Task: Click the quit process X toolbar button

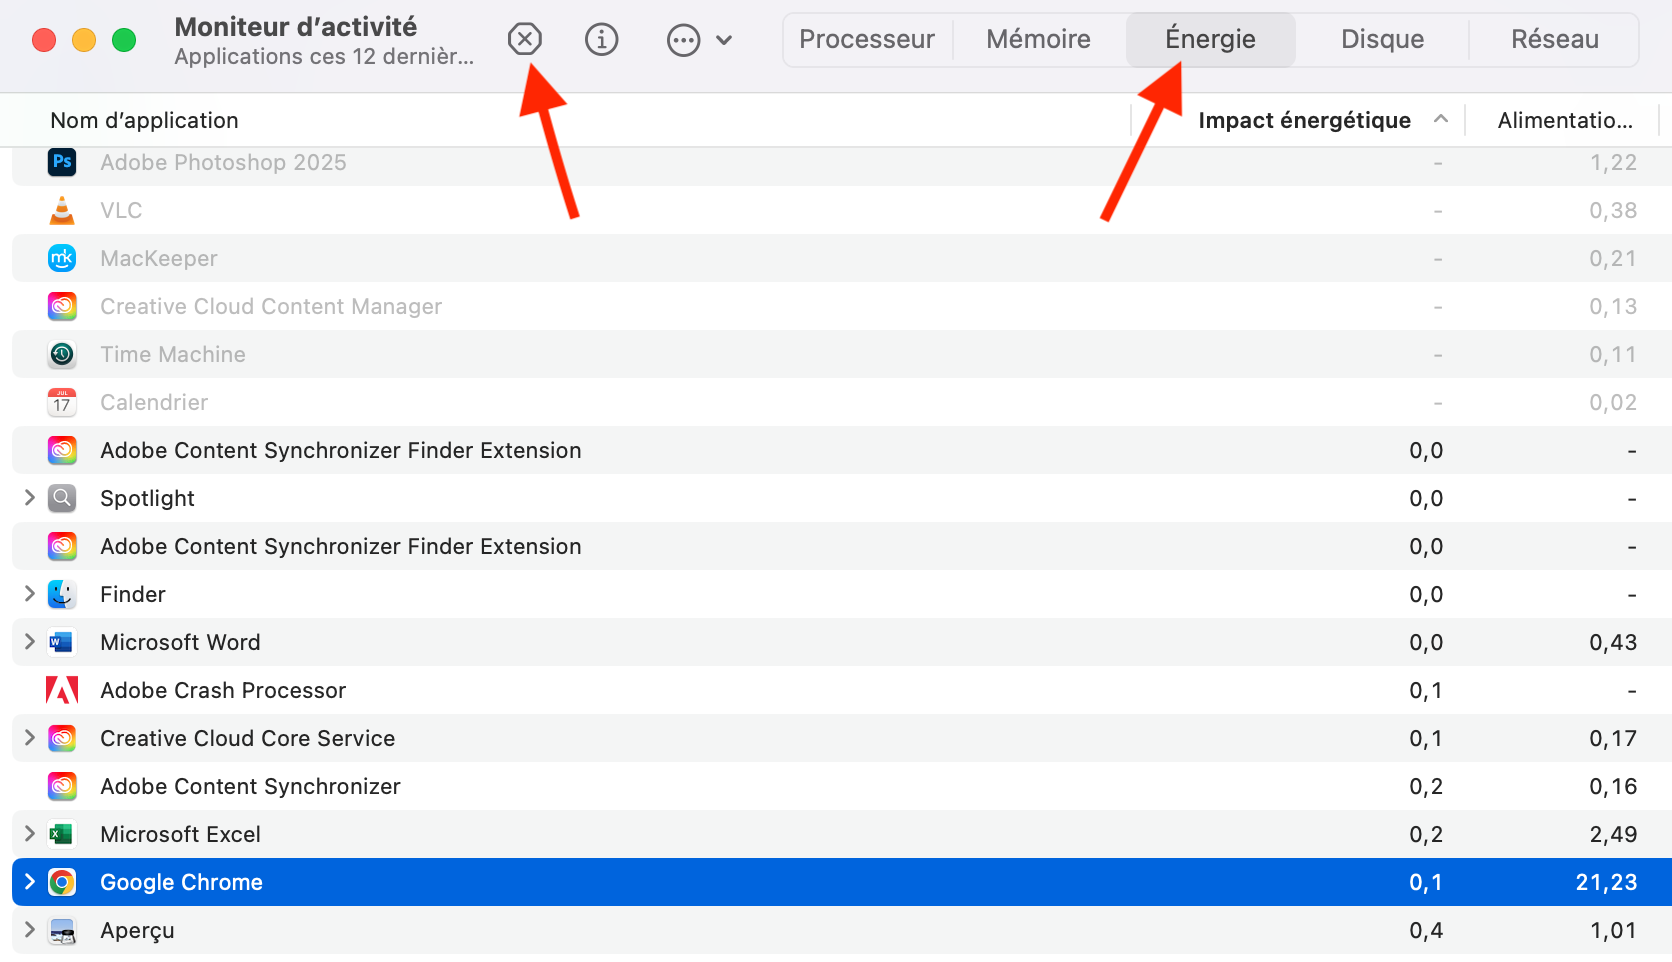Action: (x=525, y=39)
